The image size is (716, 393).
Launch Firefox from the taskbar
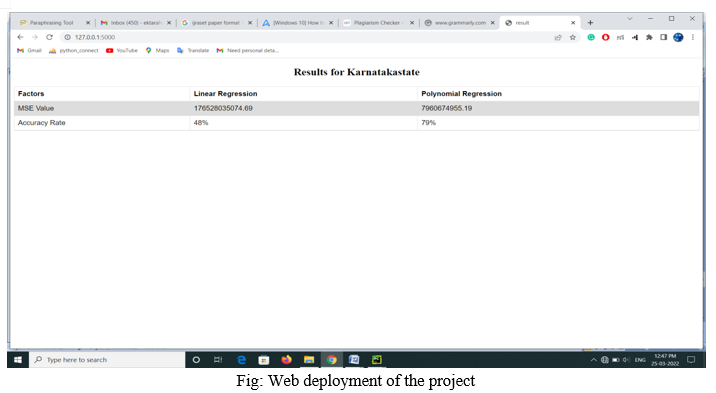click(x=286, y=360)
